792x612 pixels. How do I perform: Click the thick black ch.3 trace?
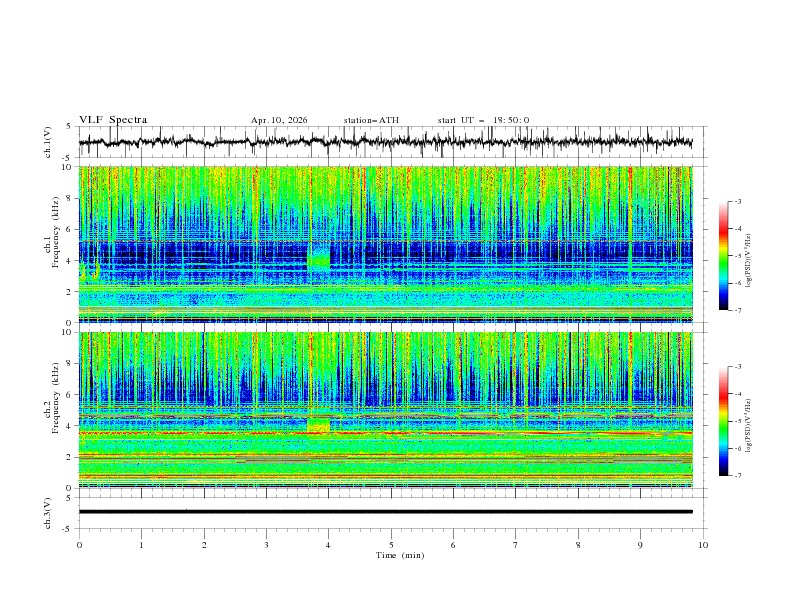point(385,512)
